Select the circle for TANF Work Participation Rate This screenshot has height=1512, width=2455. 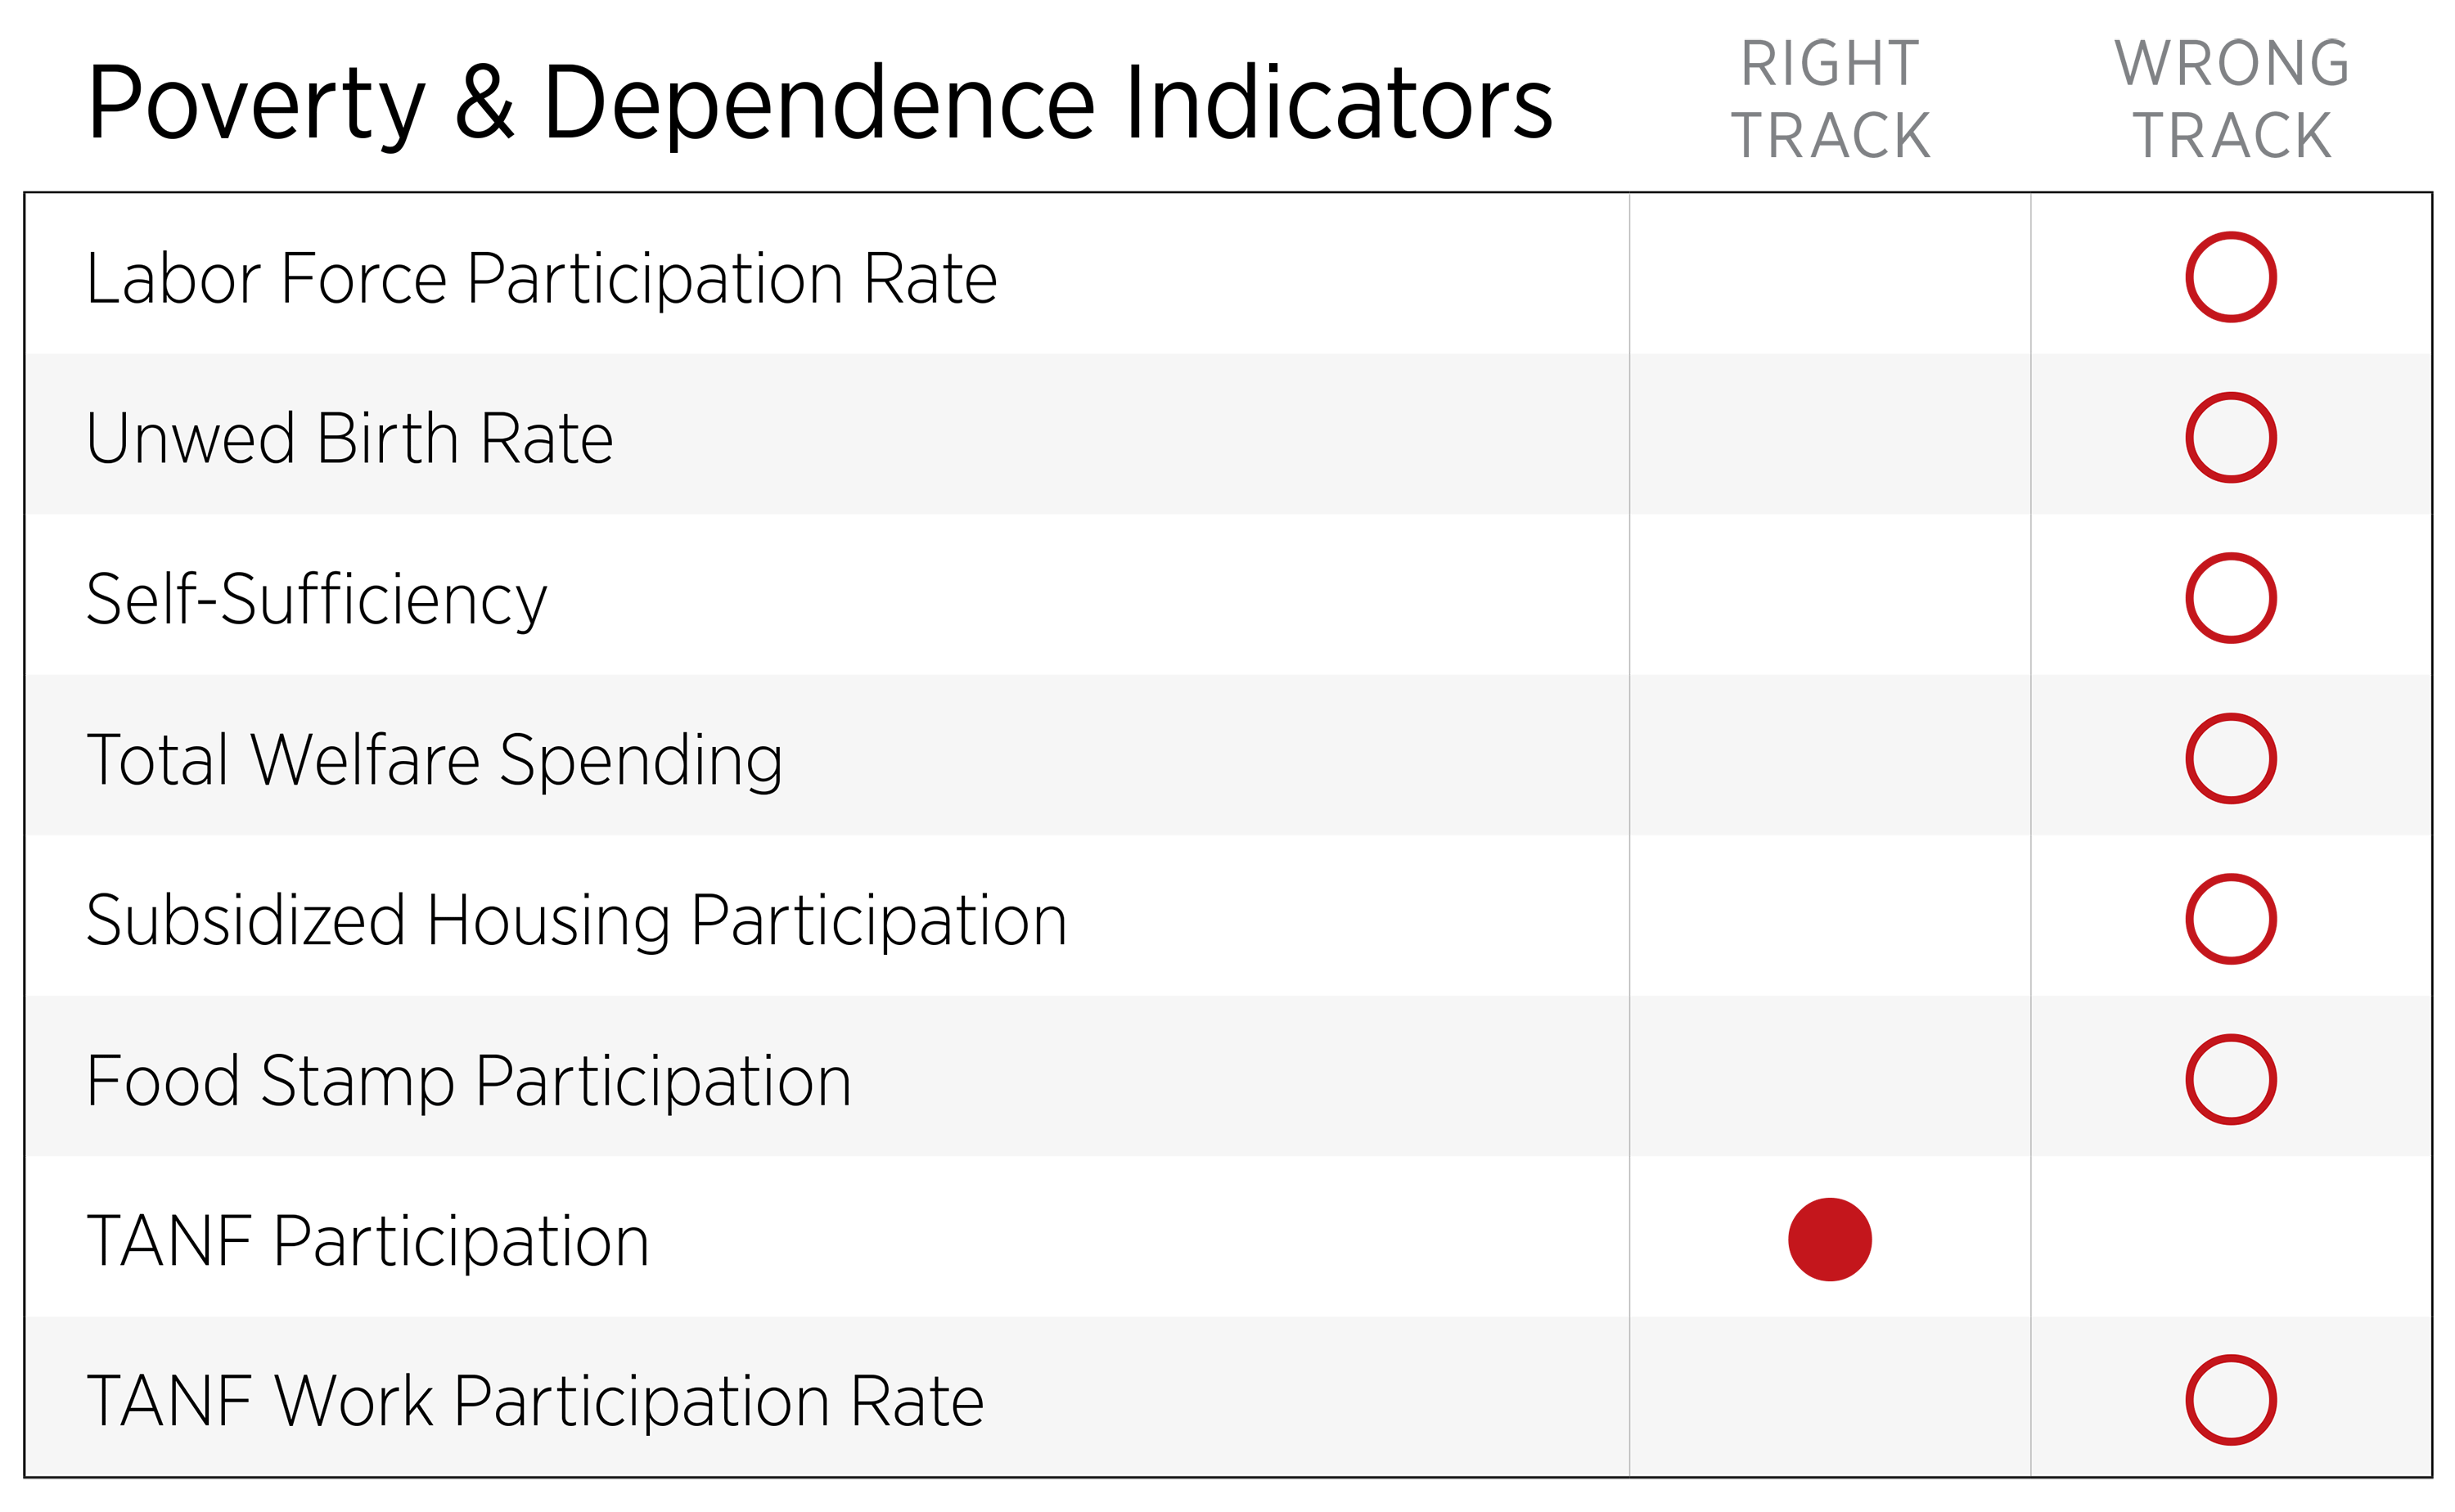[x=2231, y=1400]
